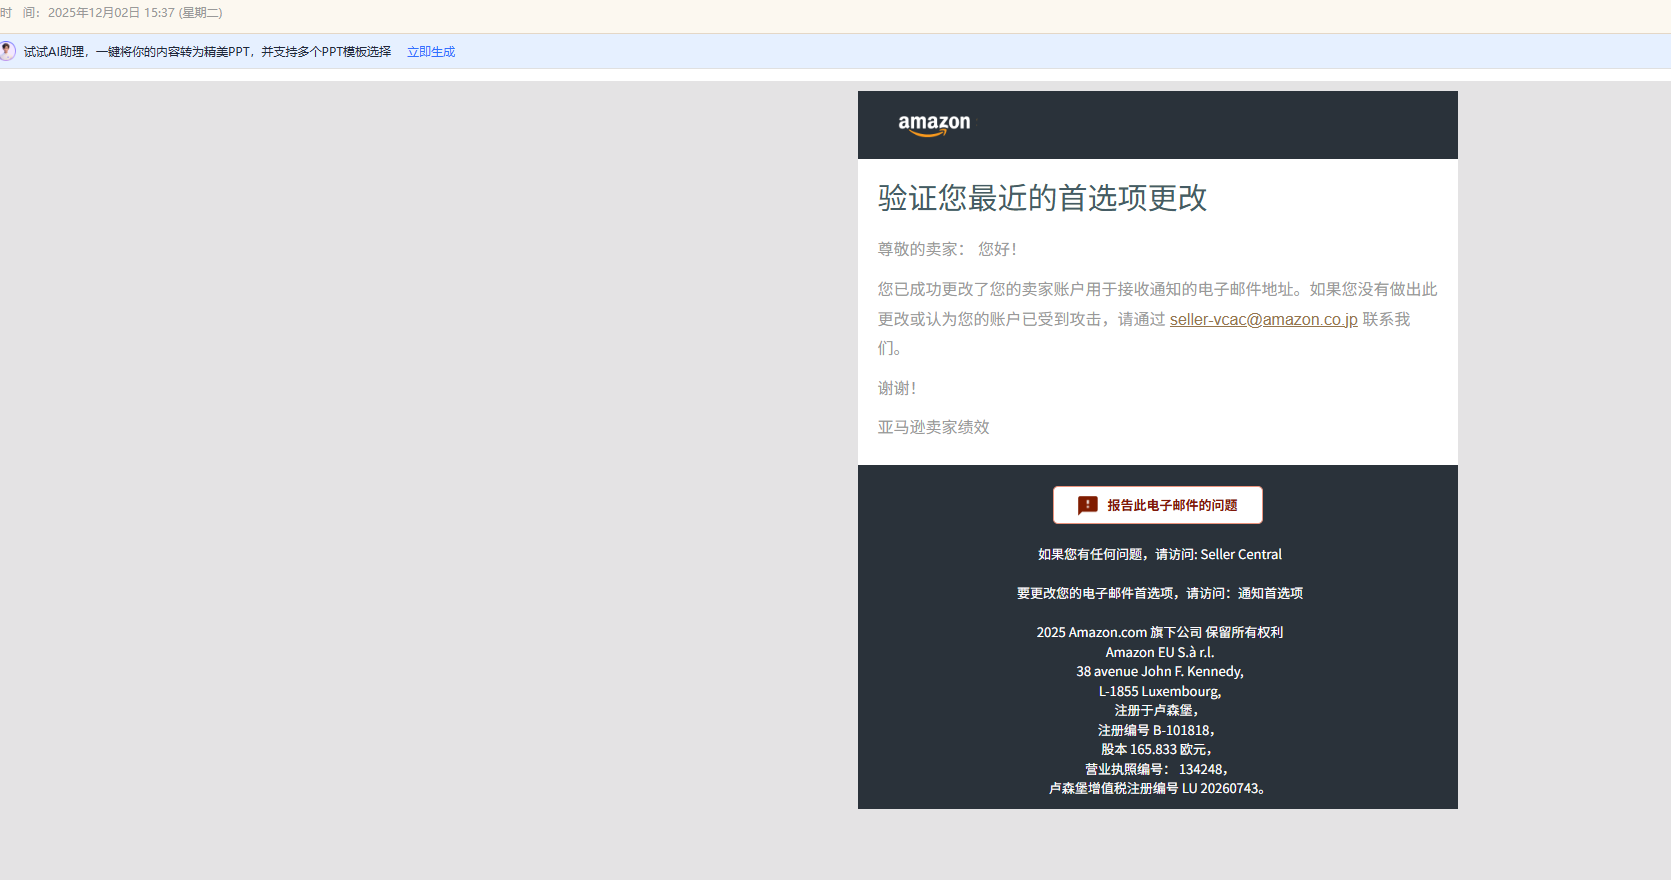Viewport: 1671px width, 880px height.
Task: Open the 立即生成 link
Action: click(430, 52)
